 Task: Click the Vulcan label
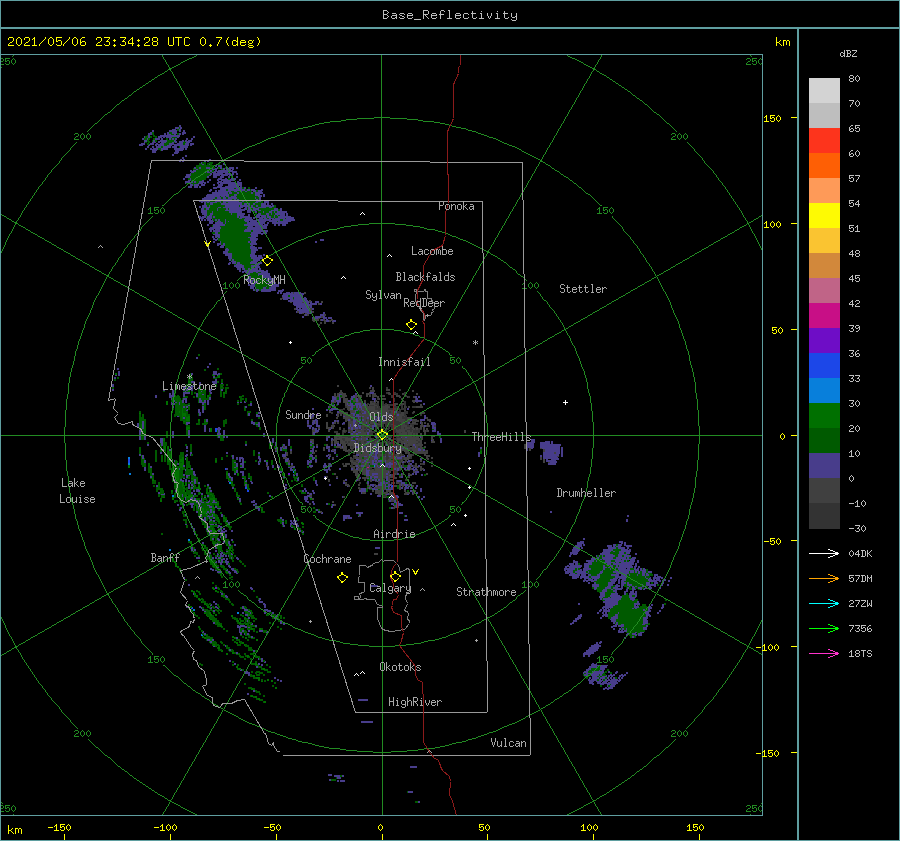pyautogui.click(x=508, y=743)
